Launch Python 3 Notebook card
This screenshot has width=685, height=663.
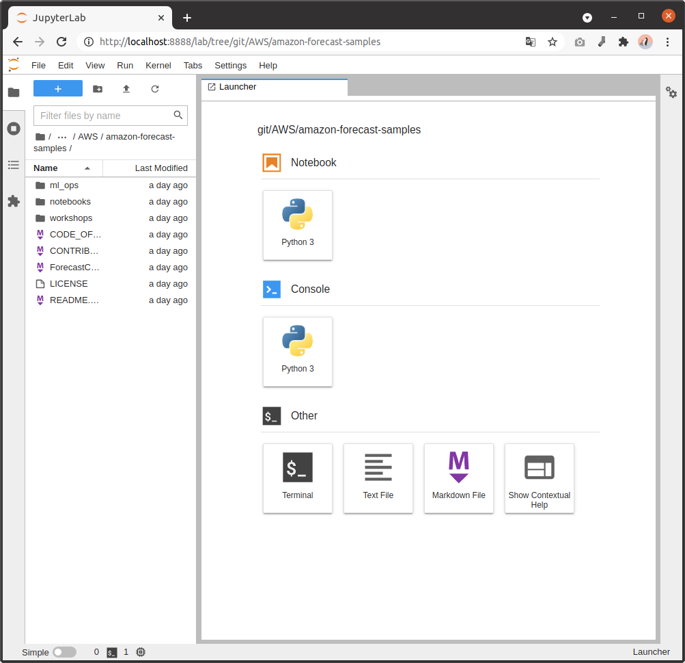(x=298, y=225)
